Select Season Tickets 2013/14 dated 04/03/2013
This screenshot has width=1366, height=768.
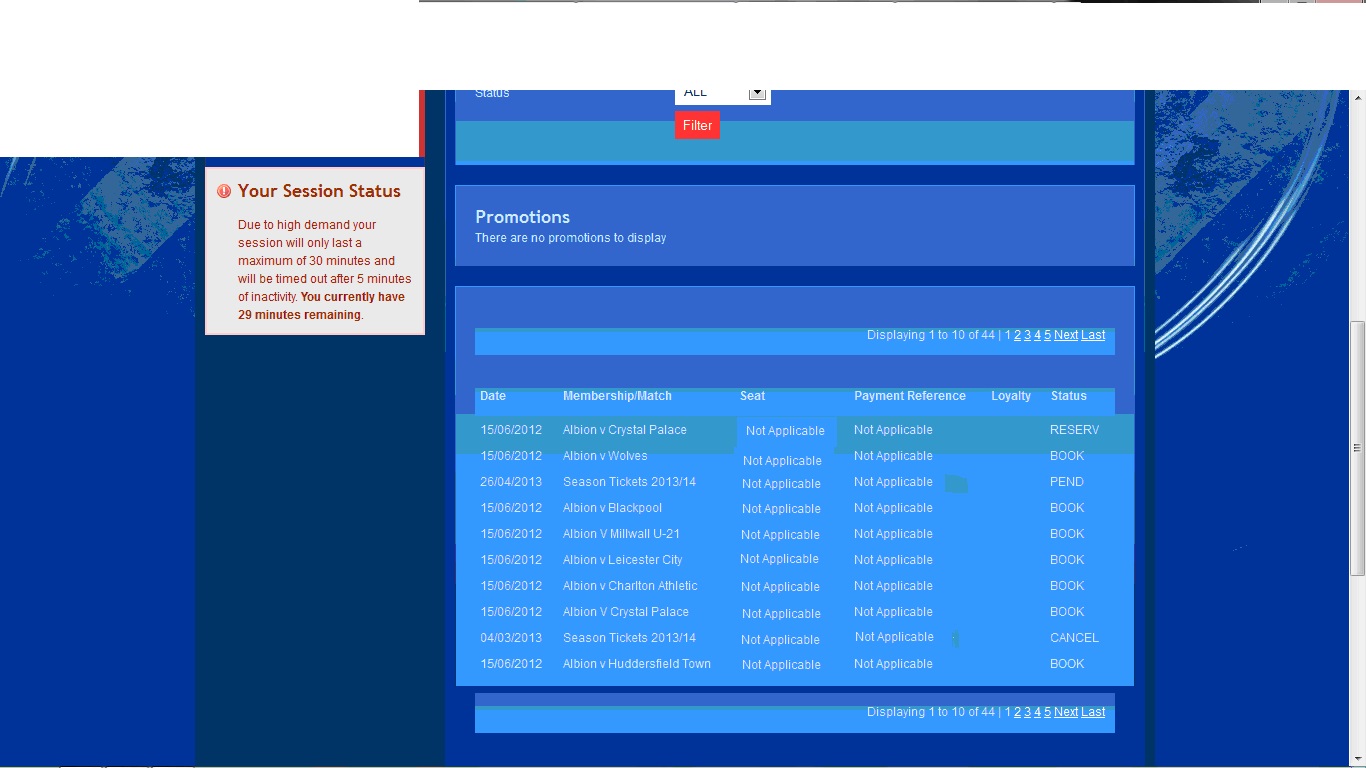coord(629,638)
